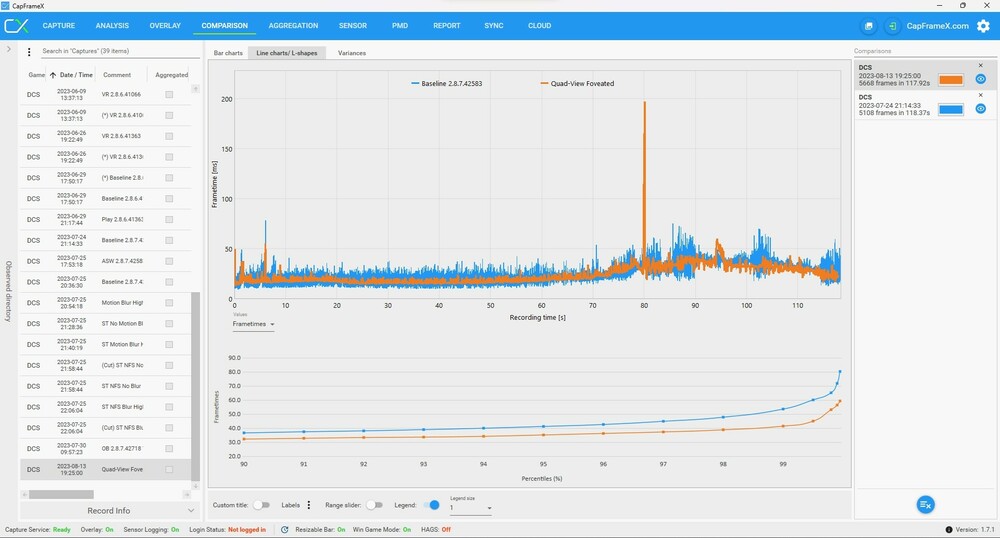Expand the Record Info panel

108,511
